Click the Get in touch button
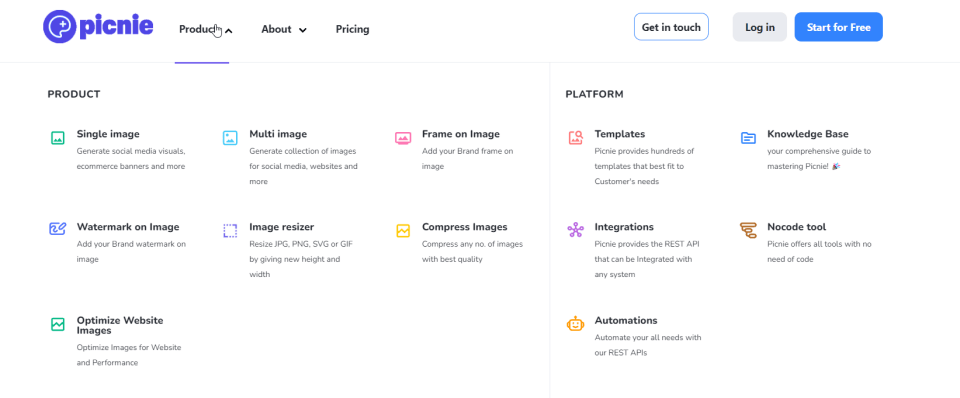 [x=671, y=27]
